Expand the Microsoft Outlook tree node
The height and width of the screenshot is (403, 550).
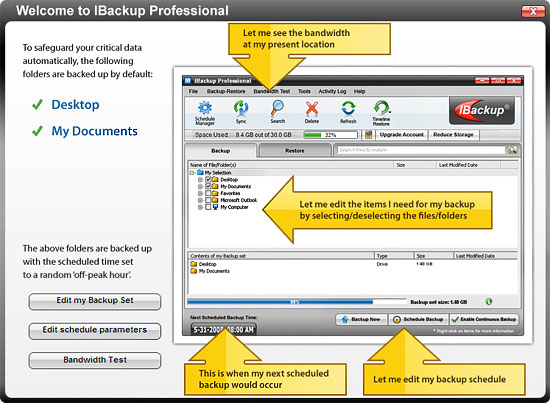tap(200, 200)
